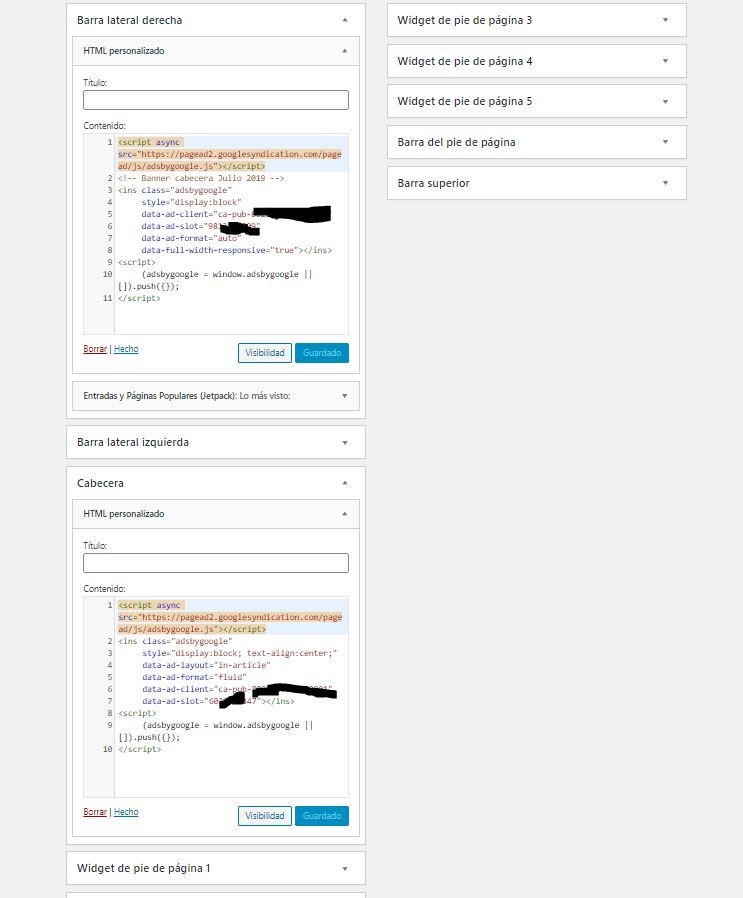Click the data-ad-layout="in-article" code line
The width and height of the screenshot is (743, 898).
coord(206,665)
